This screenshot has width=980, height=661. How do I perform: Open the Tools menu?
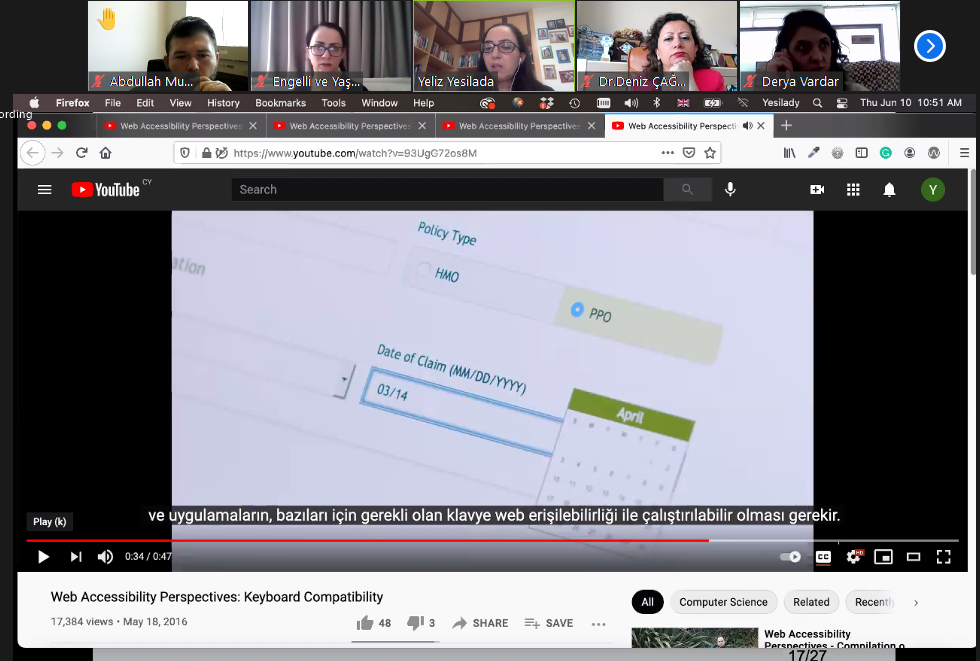[333, 102]
